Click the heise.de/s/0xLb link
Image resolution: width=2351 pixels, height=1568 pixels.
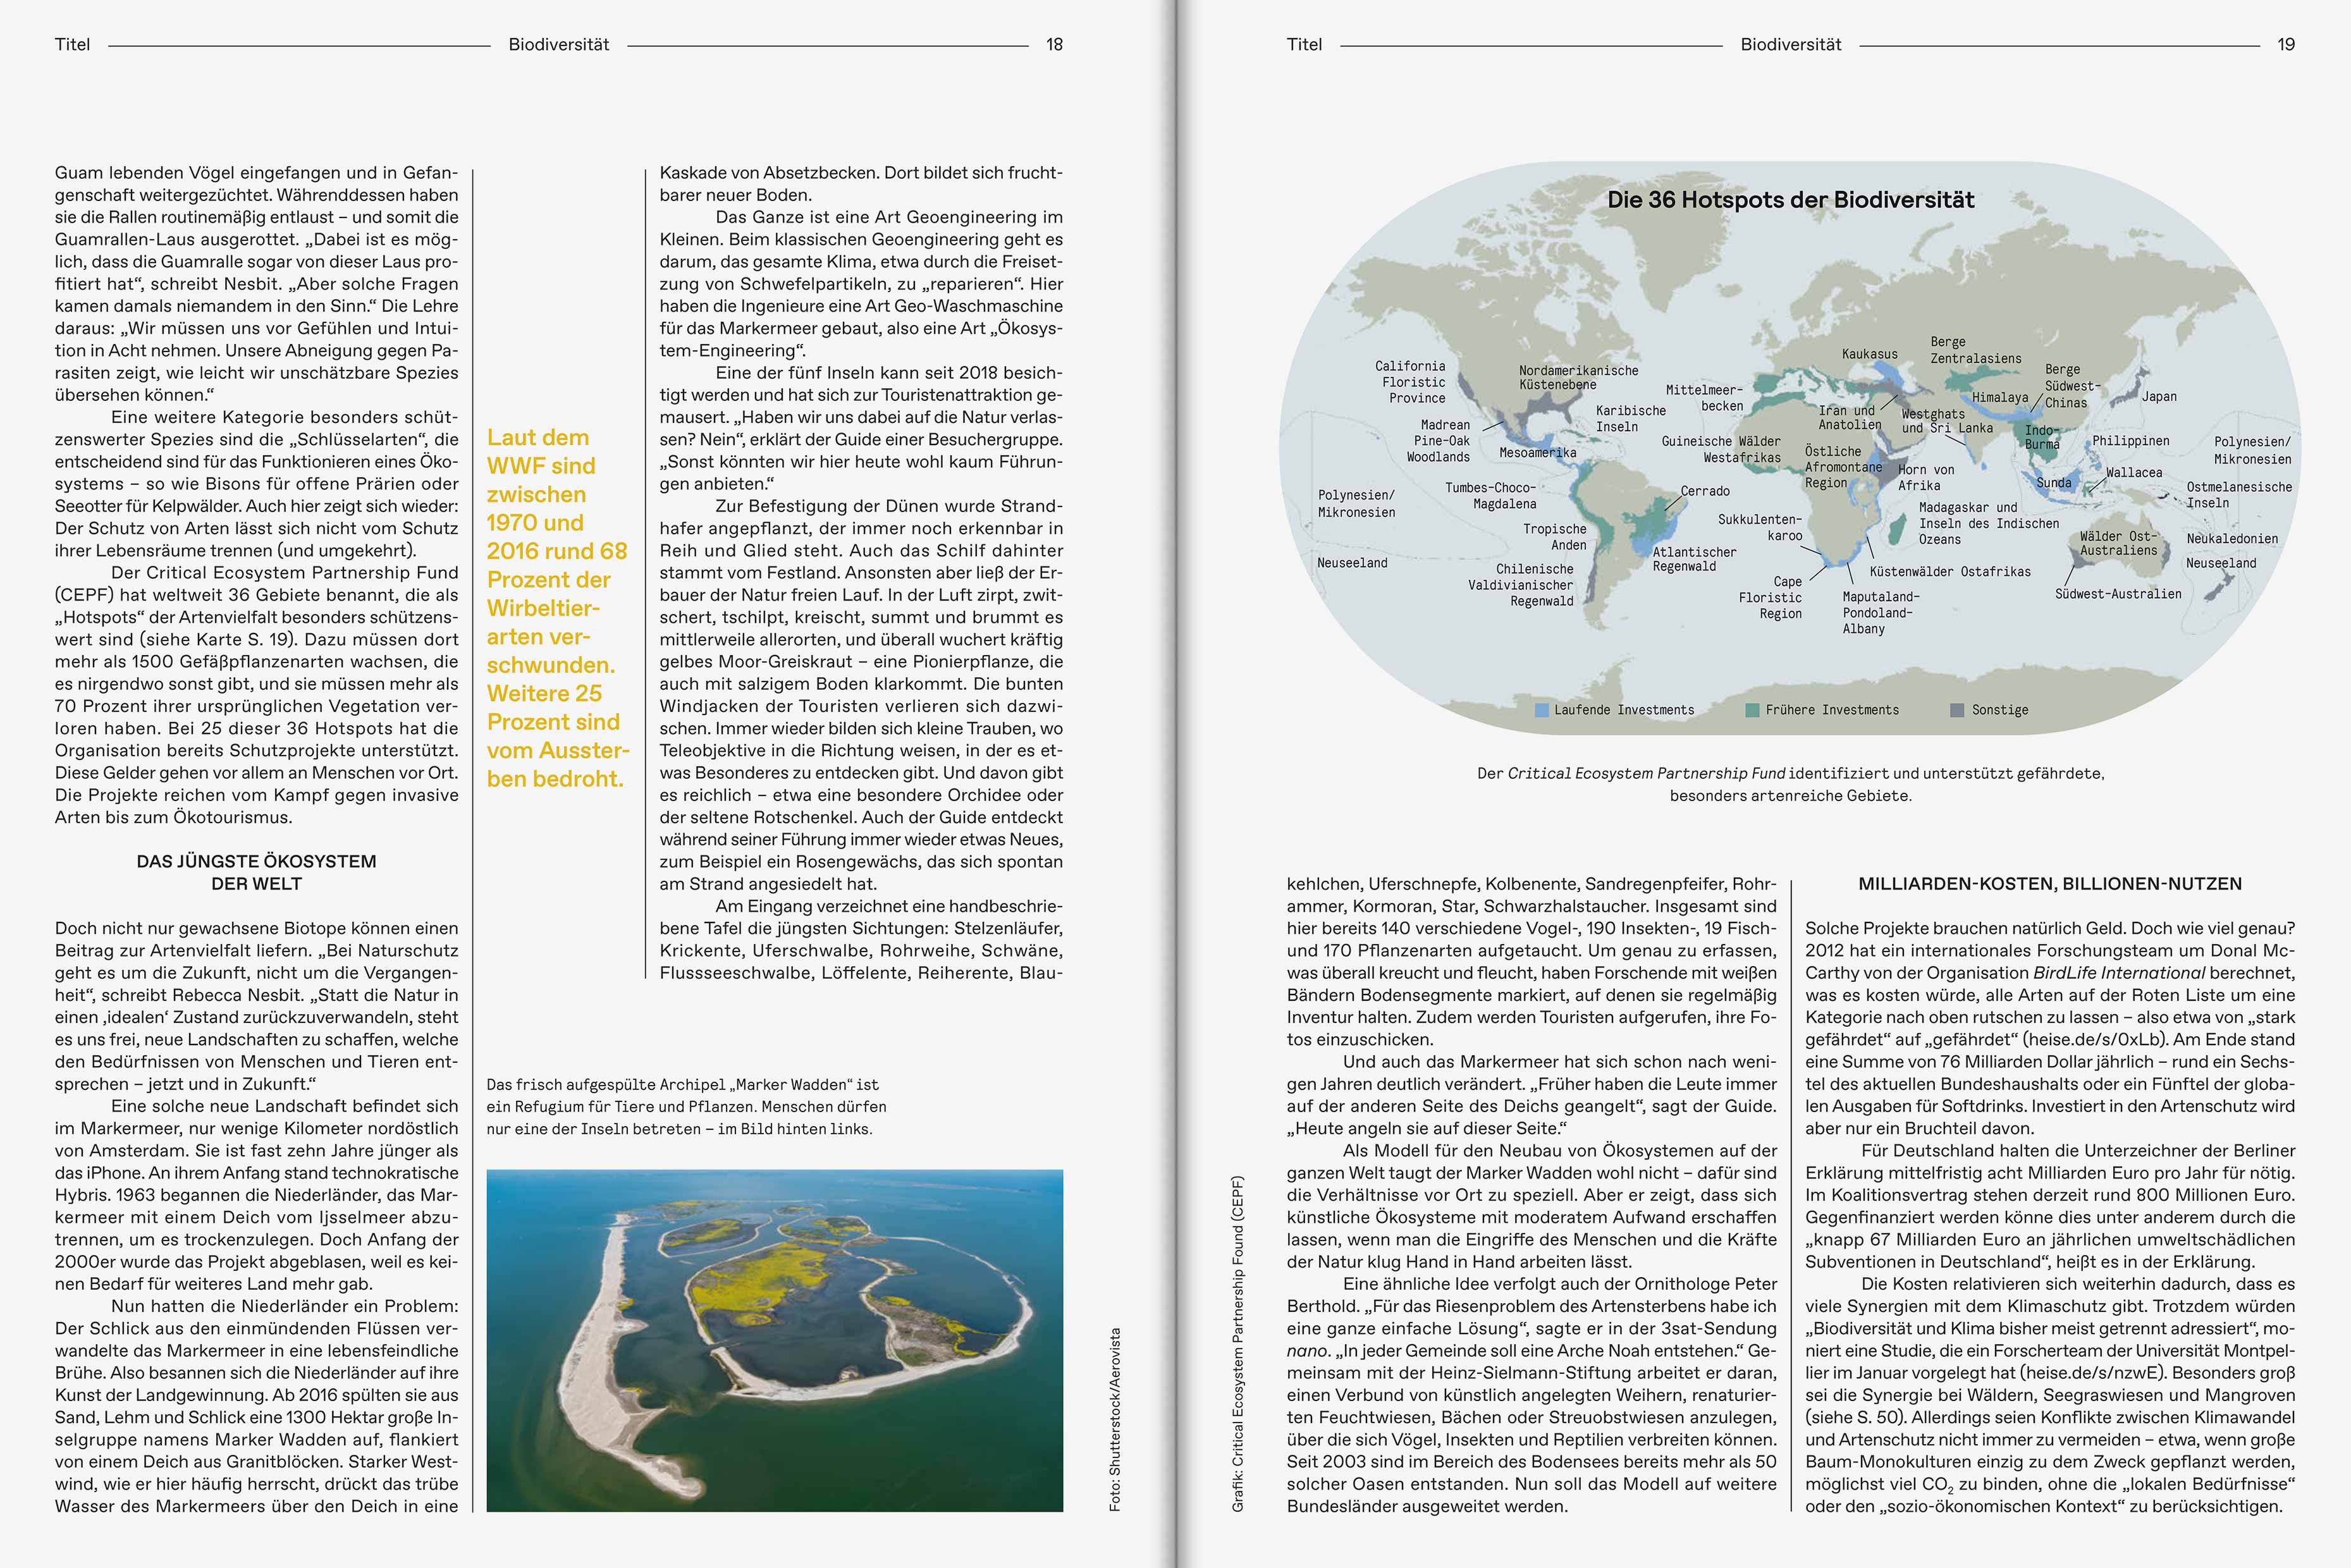coord(2093,1040)
